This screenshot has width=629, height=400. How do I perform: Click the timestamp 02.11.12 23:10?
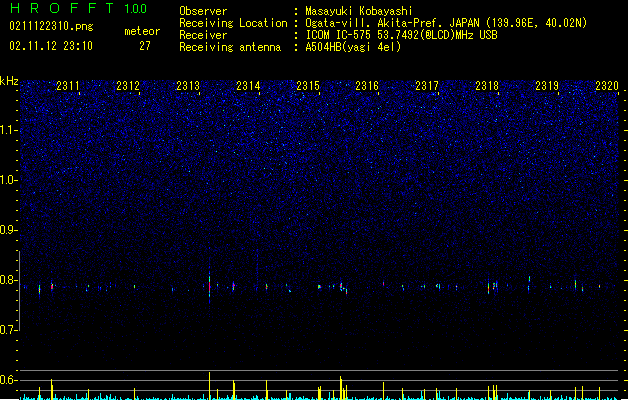(x=51, y=46)
